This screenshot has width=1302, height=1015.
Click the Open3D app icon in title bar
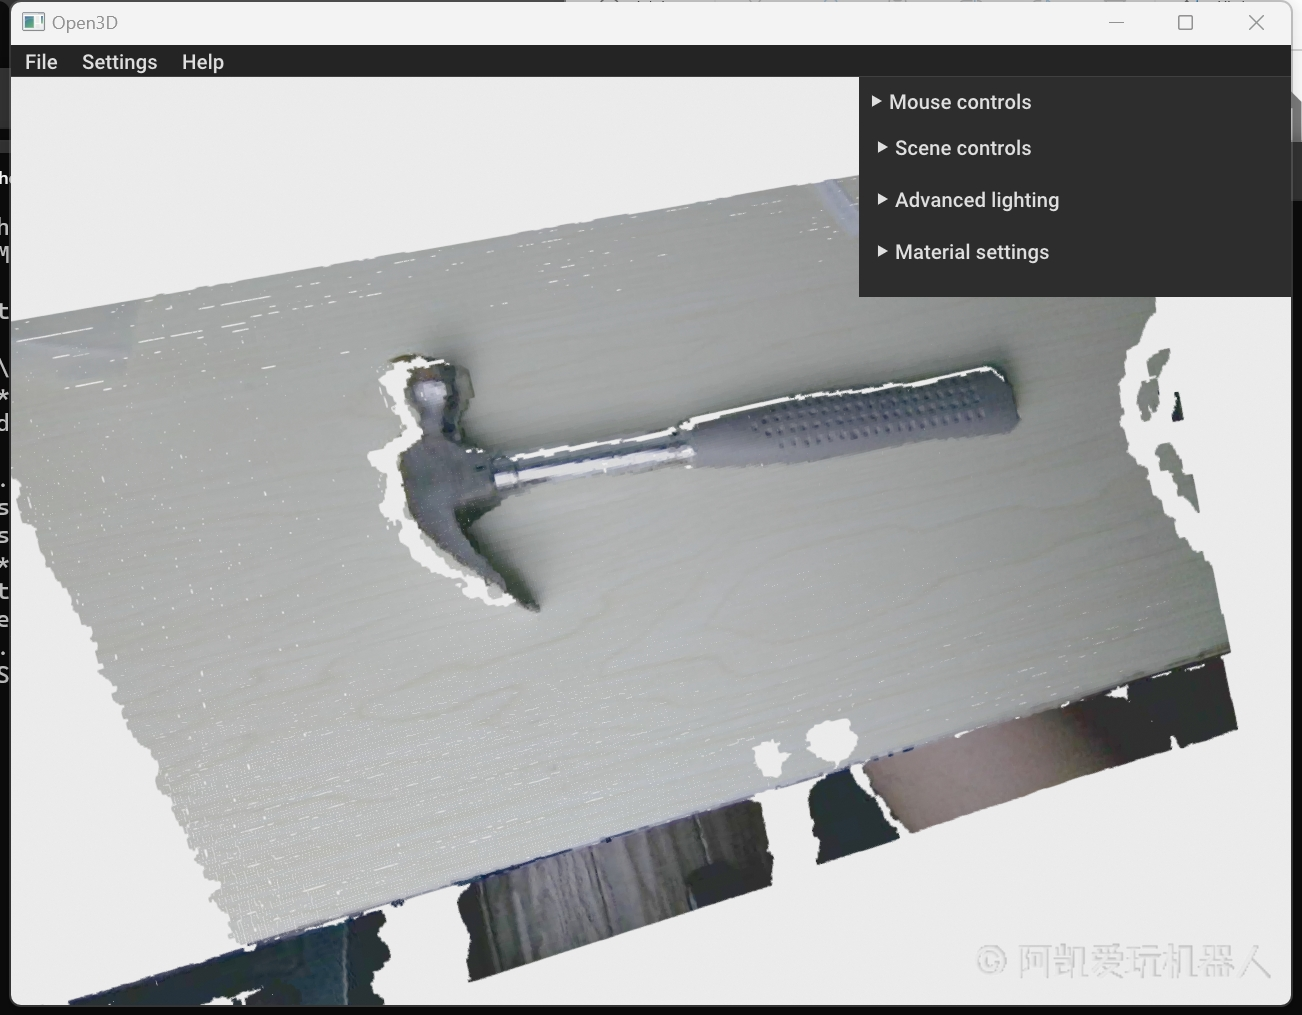(x=34, y=22)
